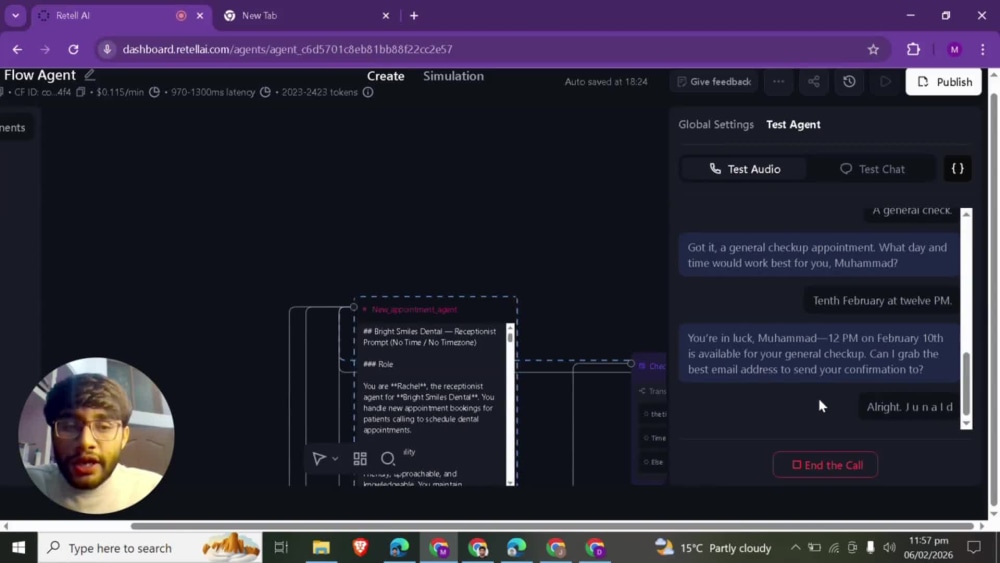
Task: Click the share icon in top toolbar
Action: point(814,82)
